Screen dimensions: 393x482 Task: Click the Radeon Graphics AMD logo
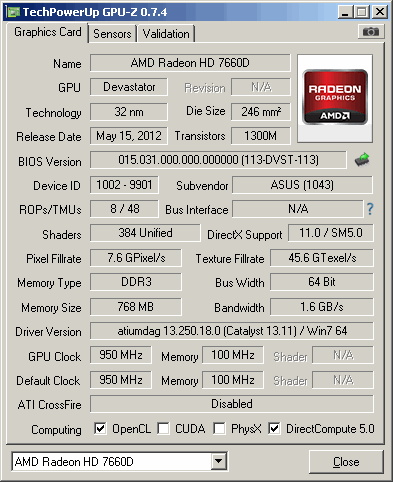pyautogui.click(x=335, y=98)
